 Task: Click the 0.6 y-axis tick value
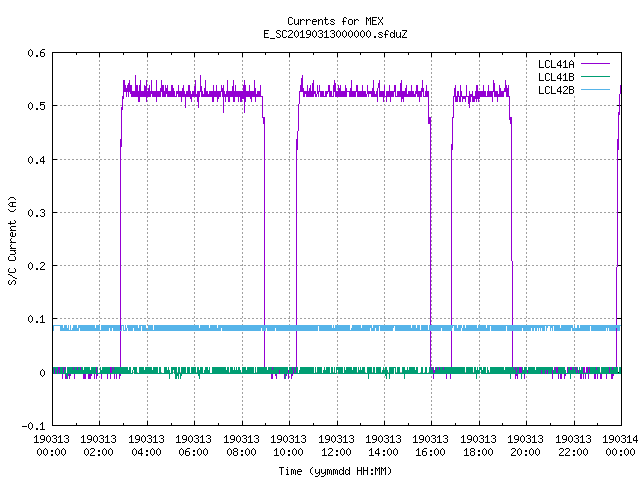36,53
